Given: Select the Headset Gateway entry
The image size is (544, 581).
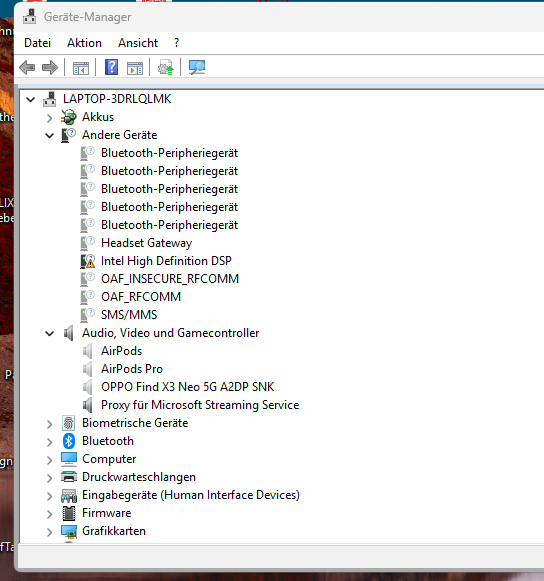Looking at the screenshot, I should pos(146,243).
